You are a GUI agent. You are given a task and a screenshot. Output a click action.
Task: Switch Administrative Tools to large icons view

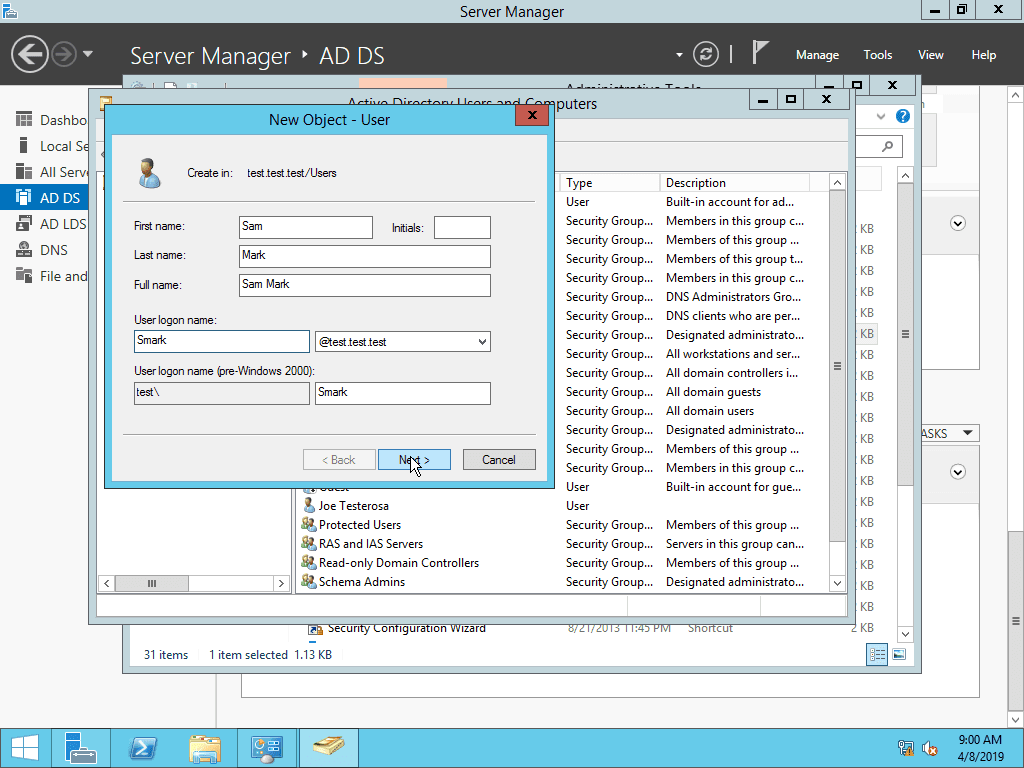899,654
